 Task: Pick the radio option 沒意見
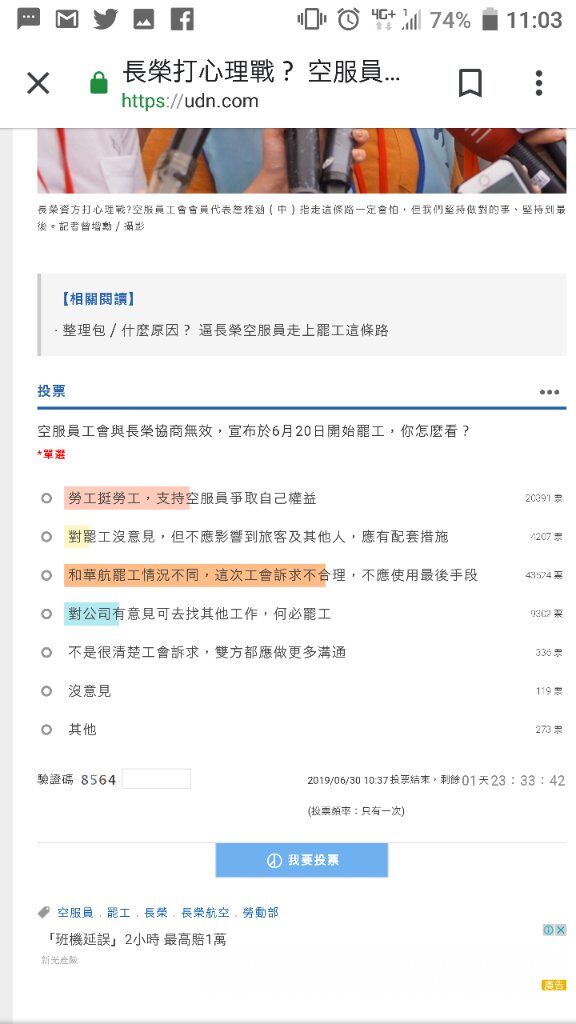46,691
